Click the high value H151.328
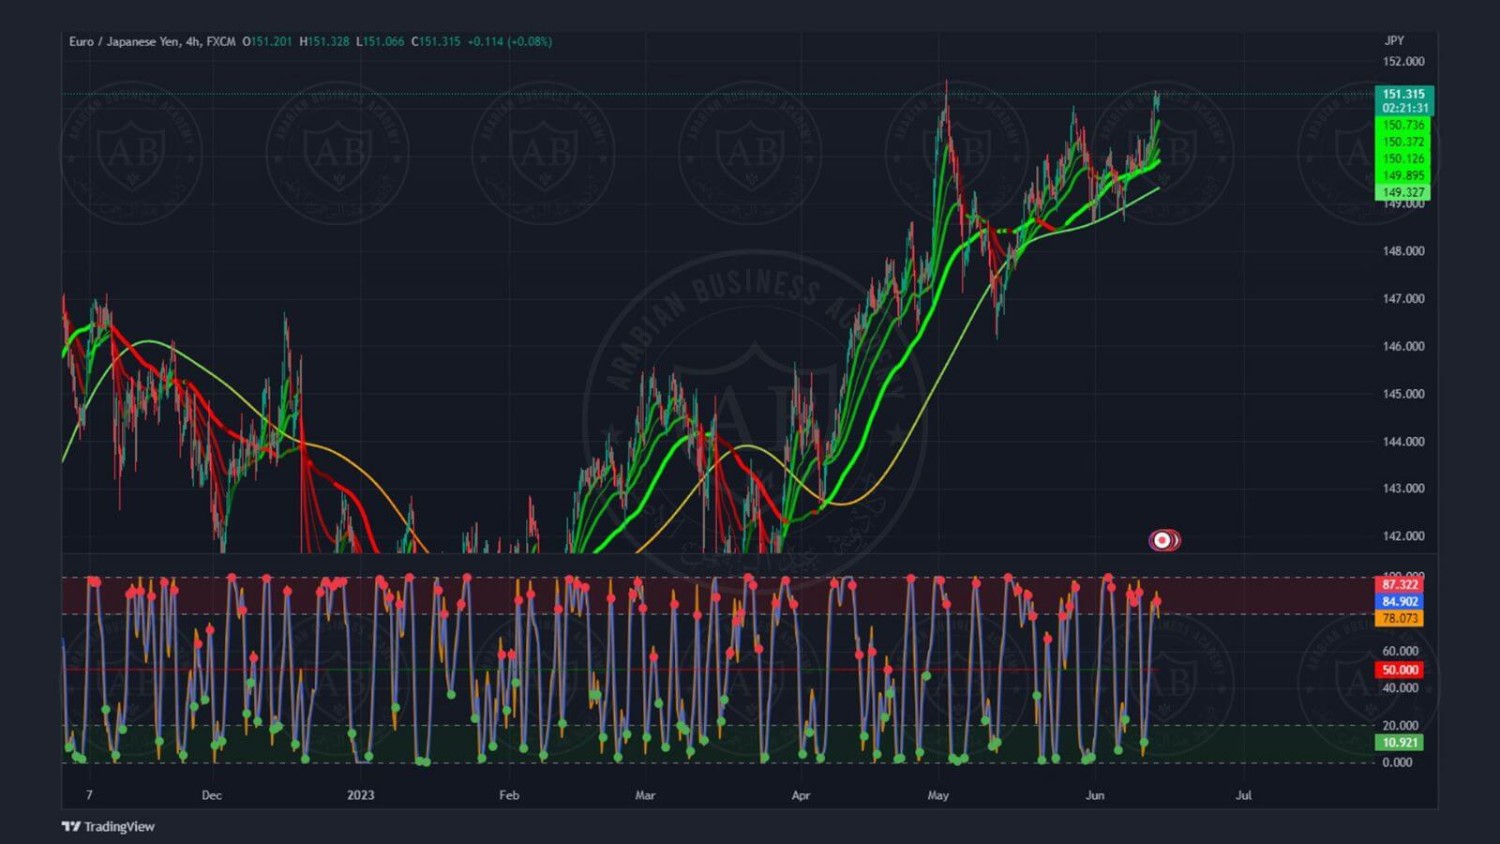1500x844 pixels. click(x=324, y=41)
